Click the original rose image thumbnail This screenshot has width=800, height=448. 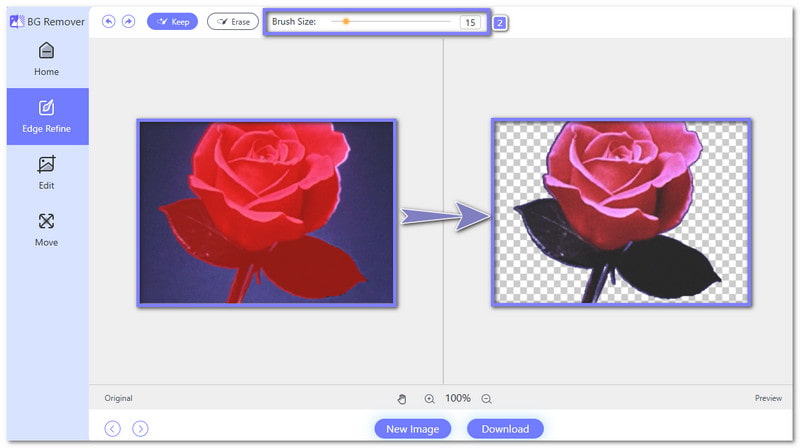[x=267, y=212]
